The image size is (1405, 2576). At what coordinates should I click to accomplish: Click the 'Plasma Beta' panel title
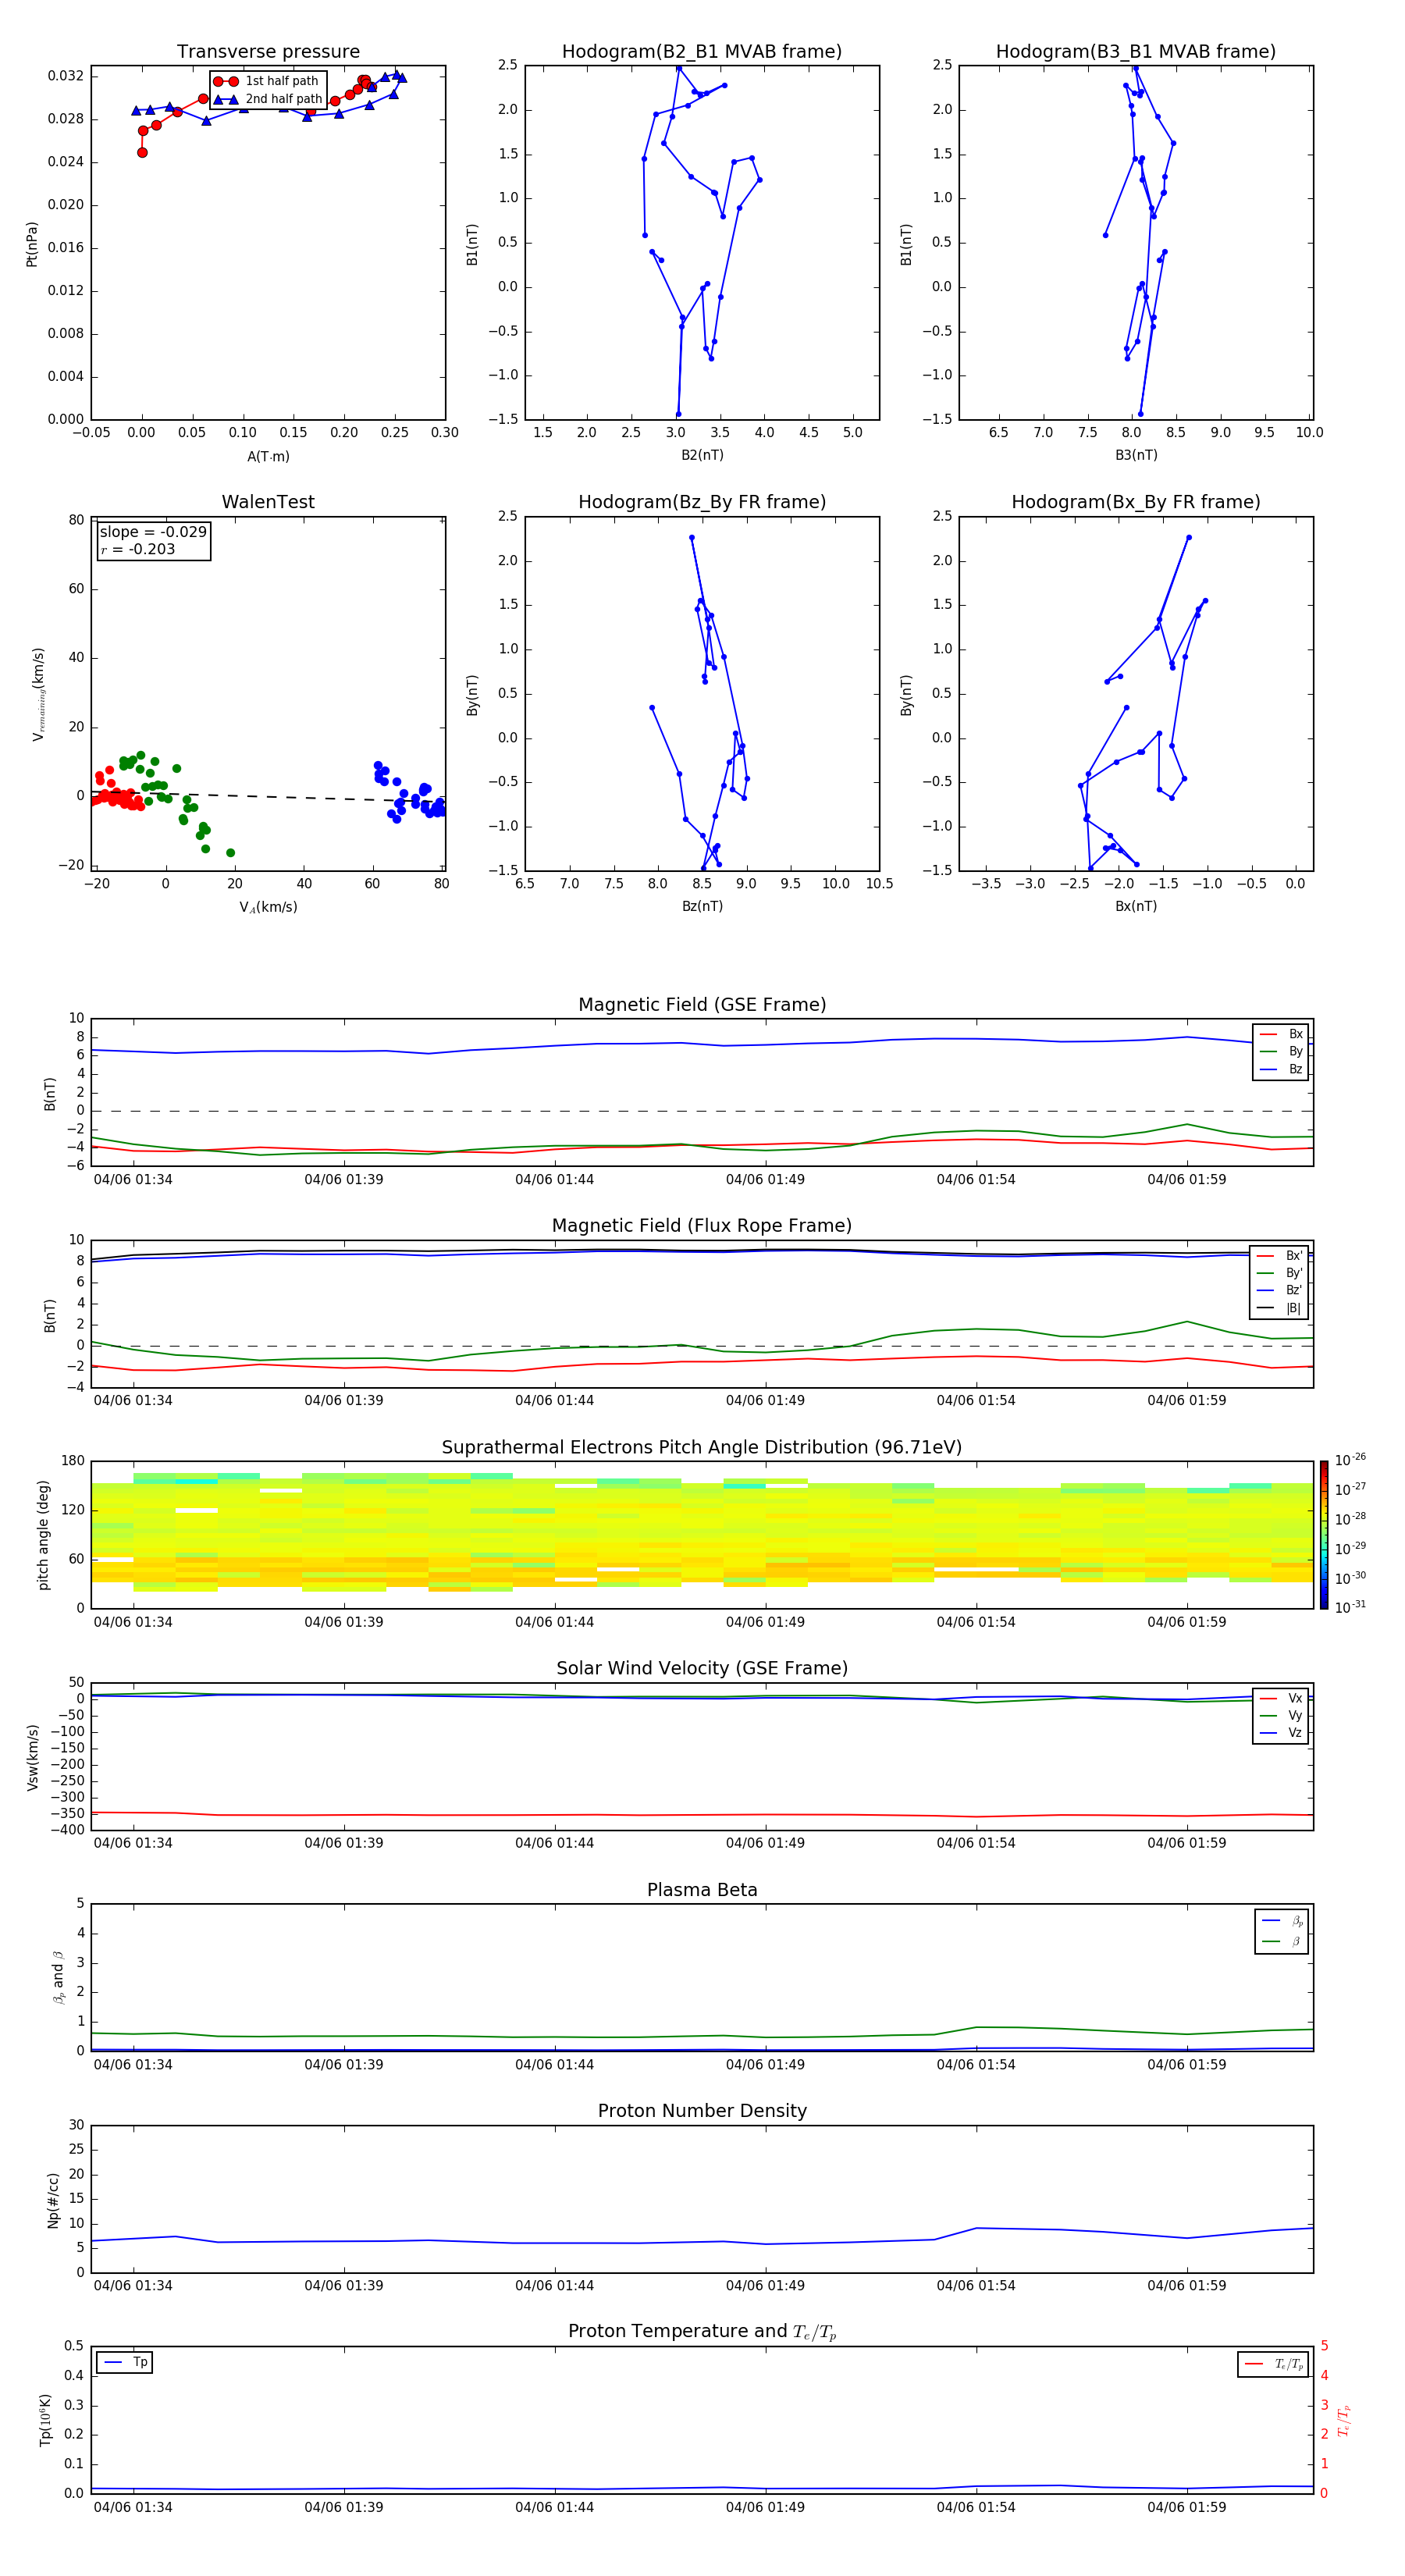[702, 1890]
